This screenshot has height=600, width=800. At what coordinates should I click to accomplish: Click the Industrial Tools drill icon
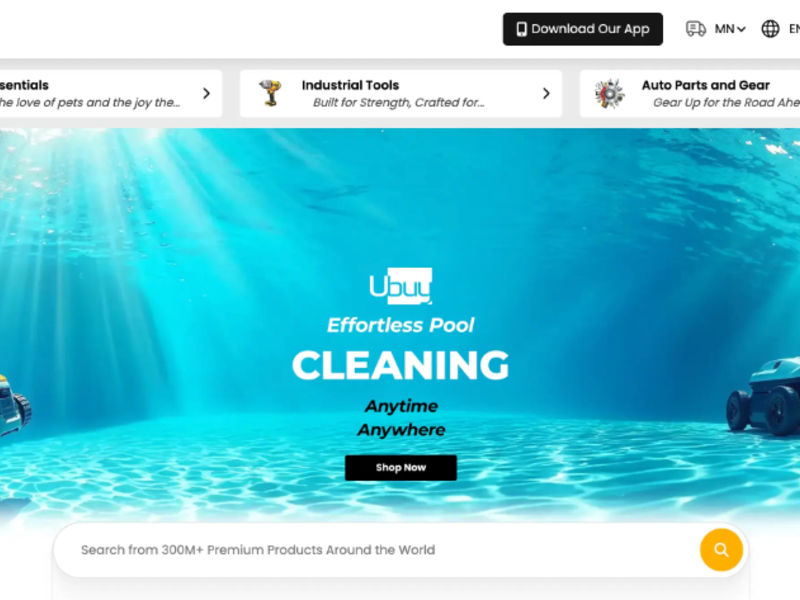[x=270, y=93]
